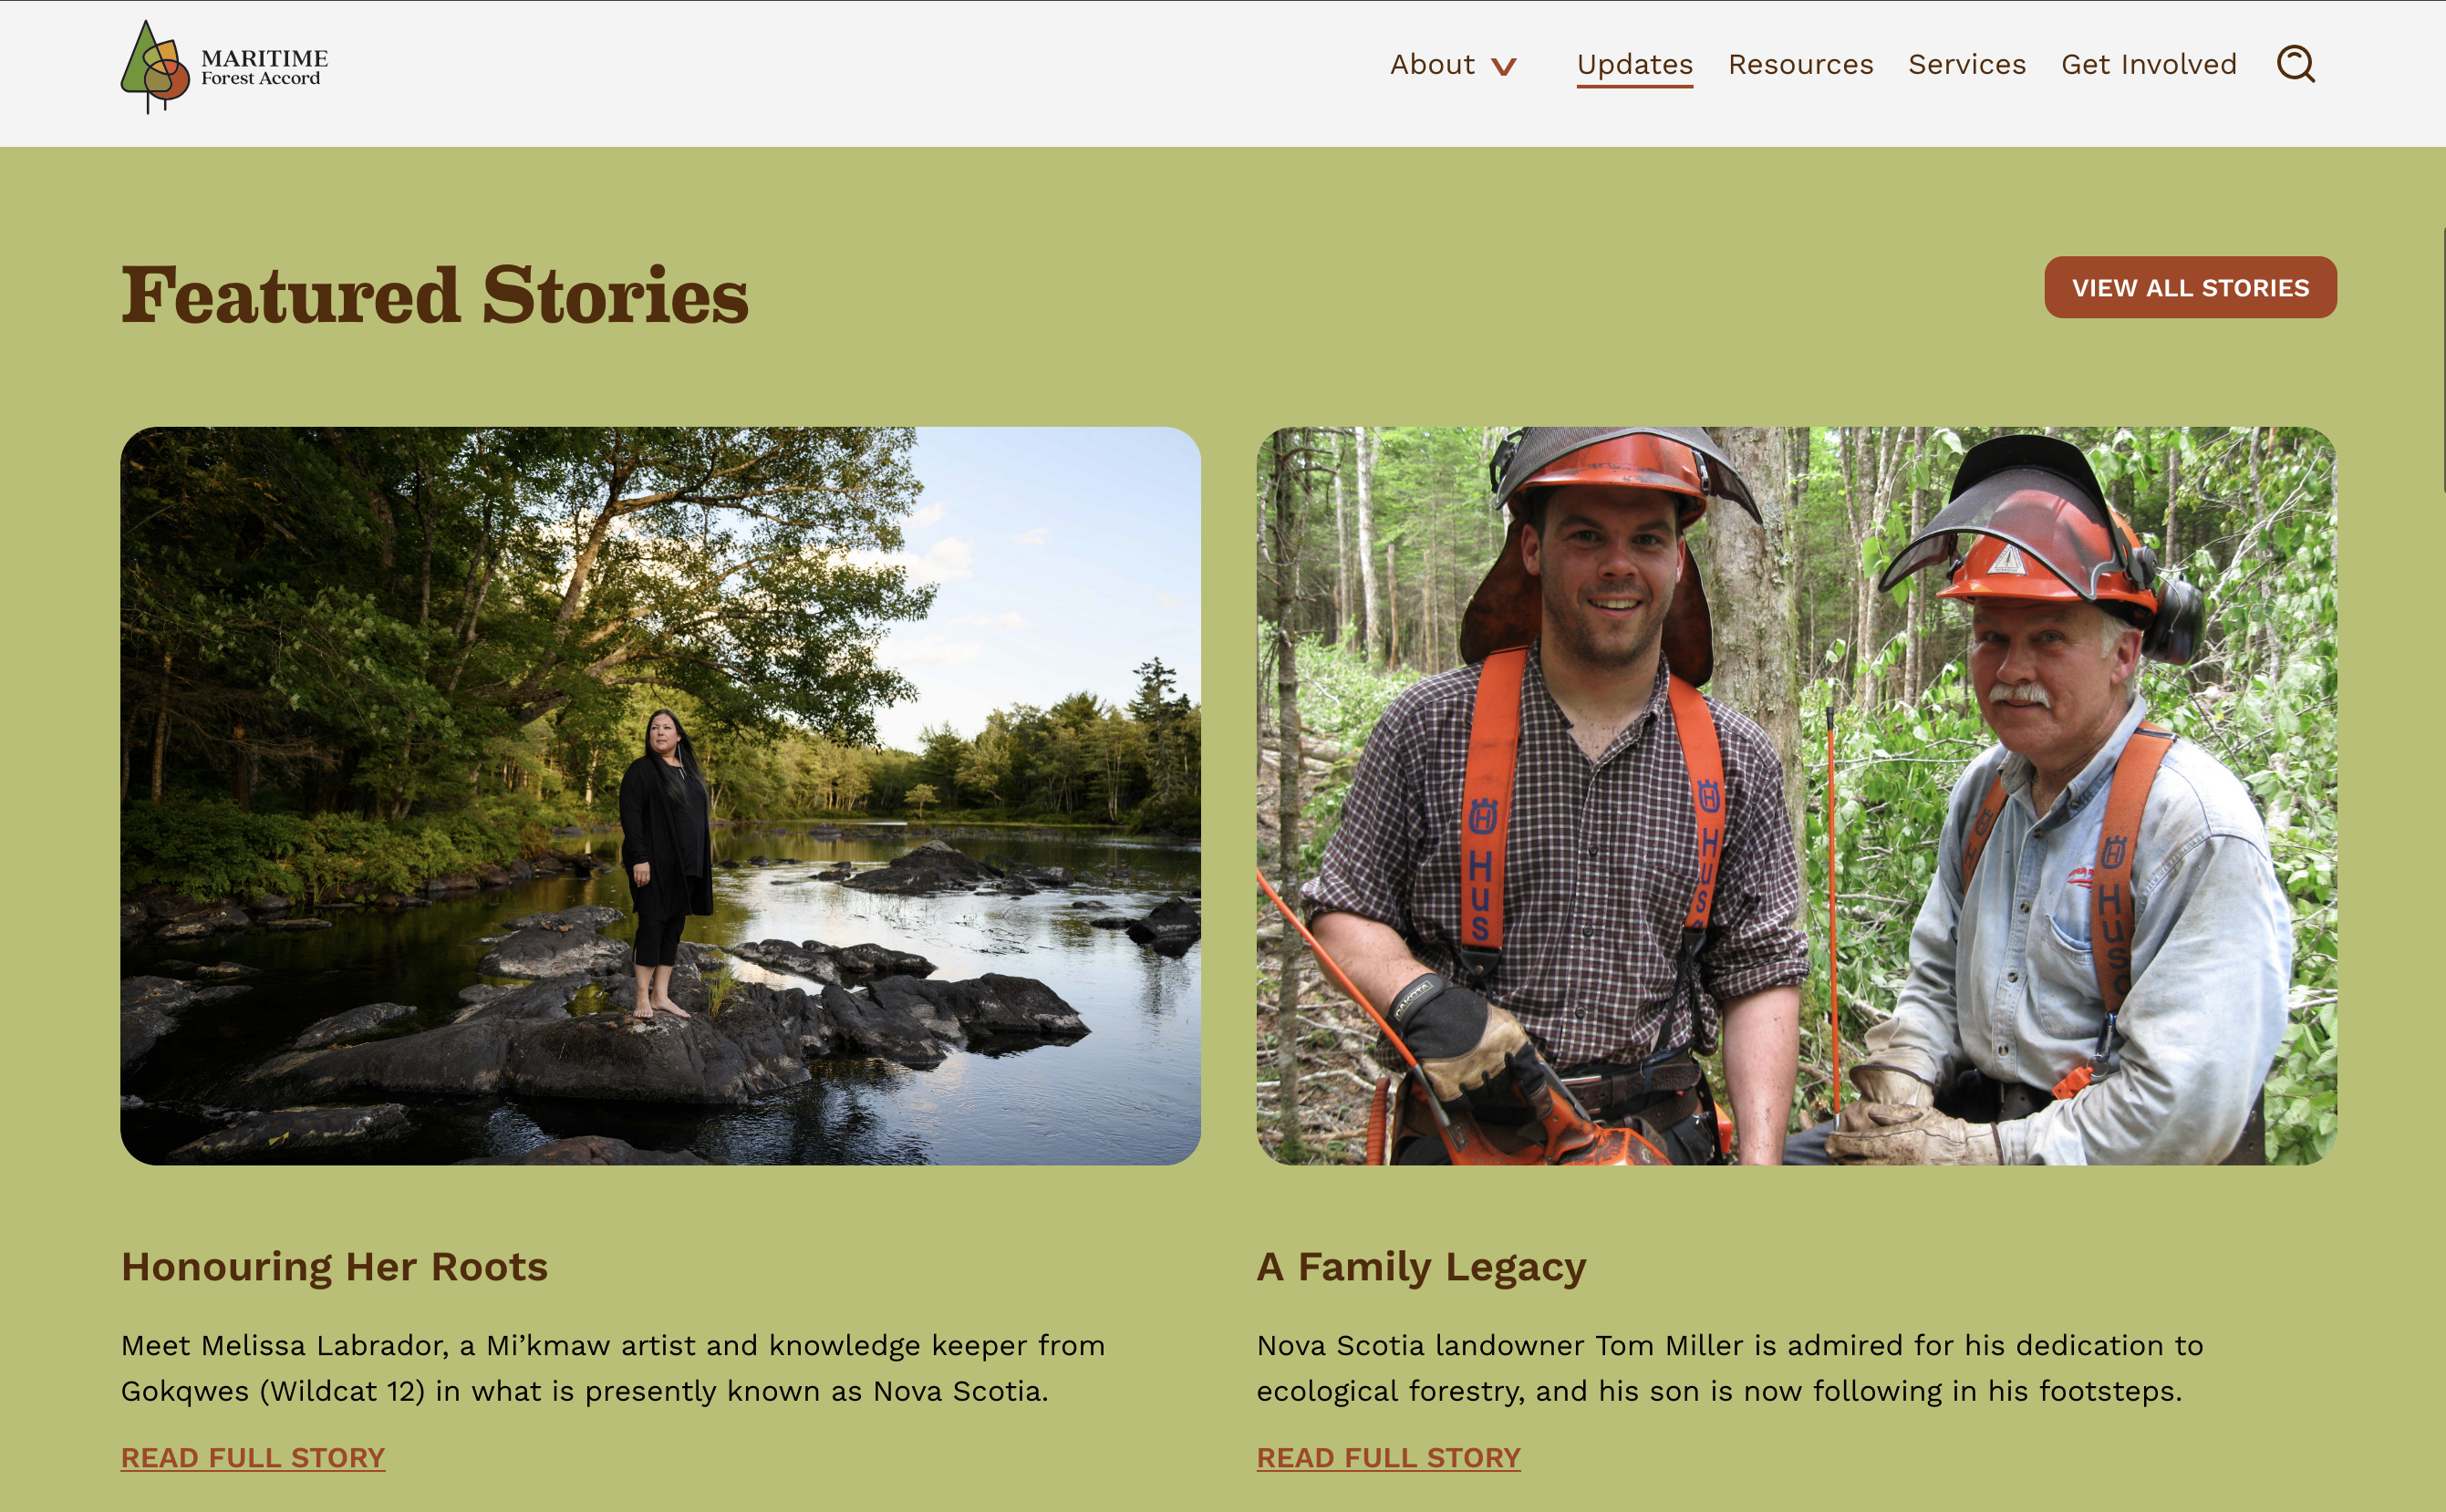The image size is (2446, 1512).
Task: Click the page's vertical scrollbar
Action: click(x=2442, y=360)
